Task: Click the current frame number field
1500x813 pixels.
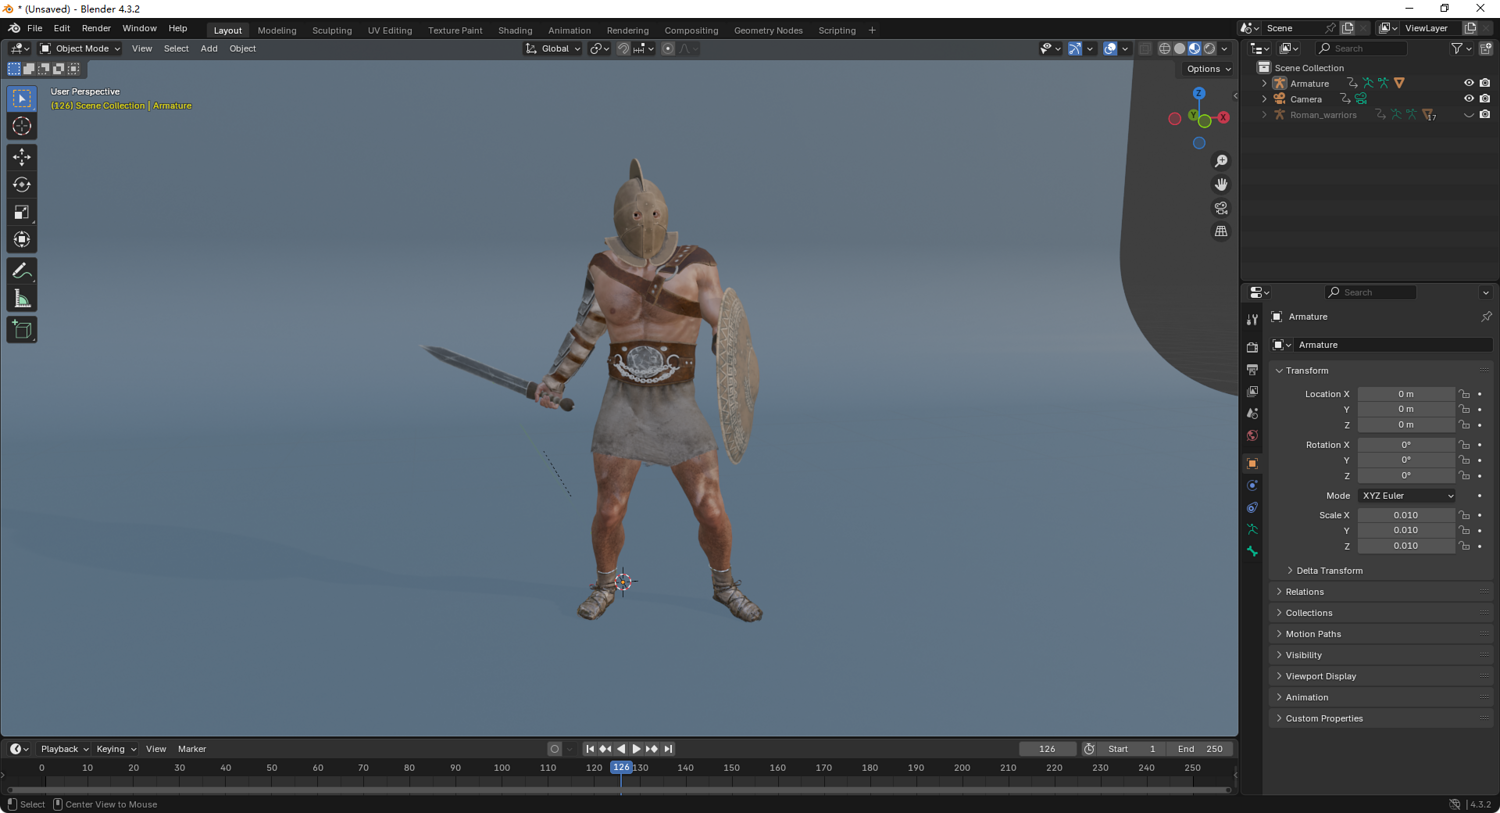Action: [1047, 749]
